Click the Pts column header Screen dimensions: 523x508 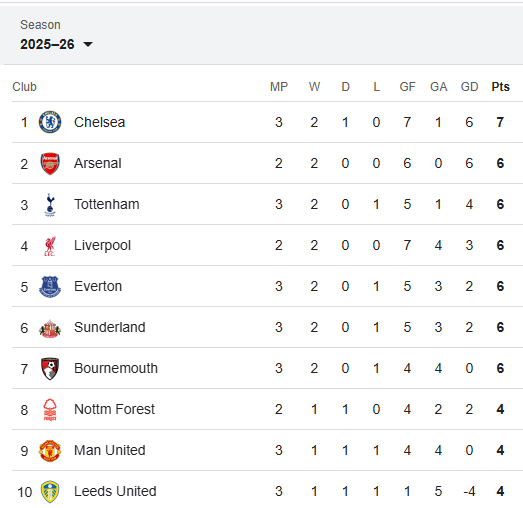coord(500,87)
